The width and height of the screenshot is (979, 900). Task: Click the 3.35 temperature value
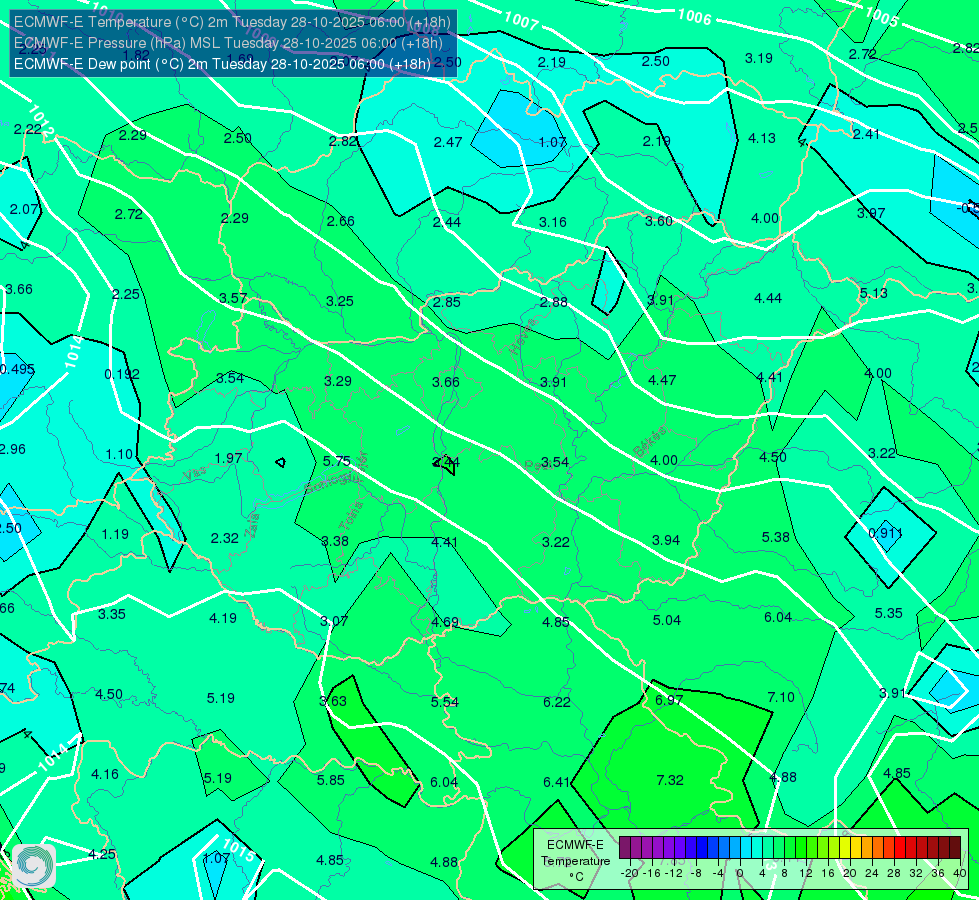tap(112, 614)
